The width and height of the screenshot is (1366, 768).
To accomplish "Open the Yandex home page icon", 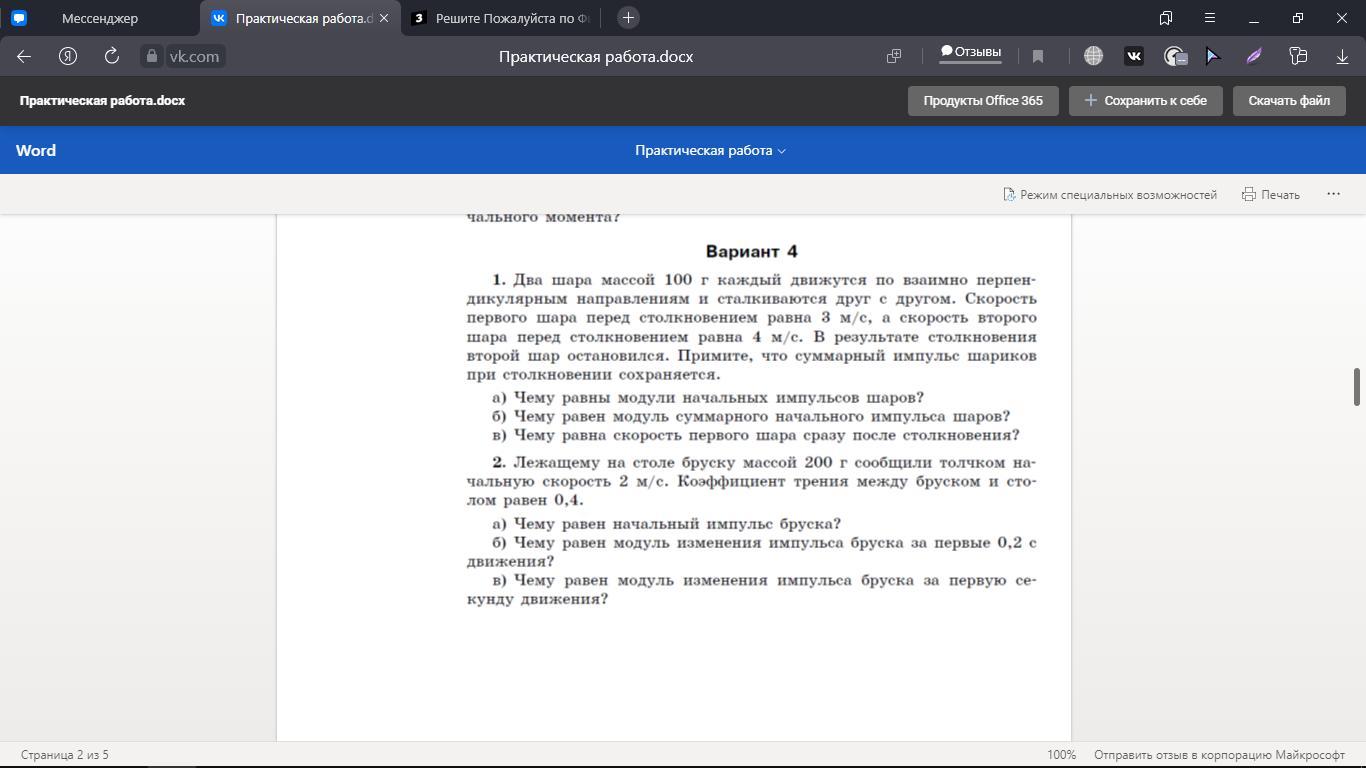I will (x=68, y=57).
